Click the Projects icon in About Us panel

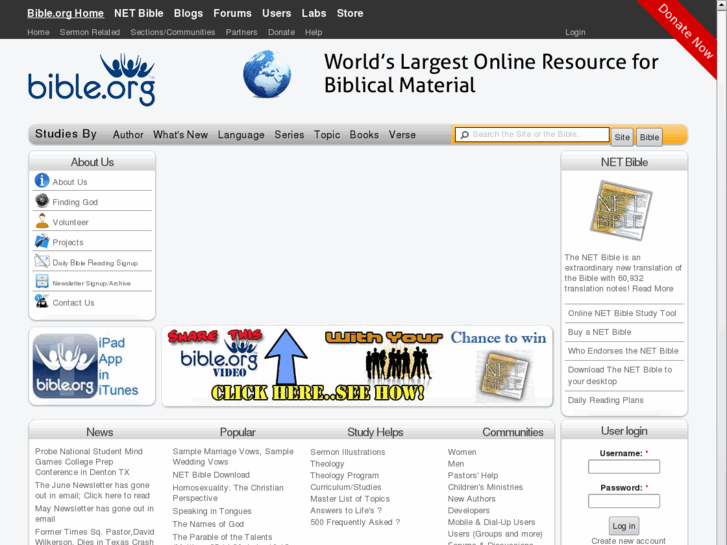click(42, 241)
